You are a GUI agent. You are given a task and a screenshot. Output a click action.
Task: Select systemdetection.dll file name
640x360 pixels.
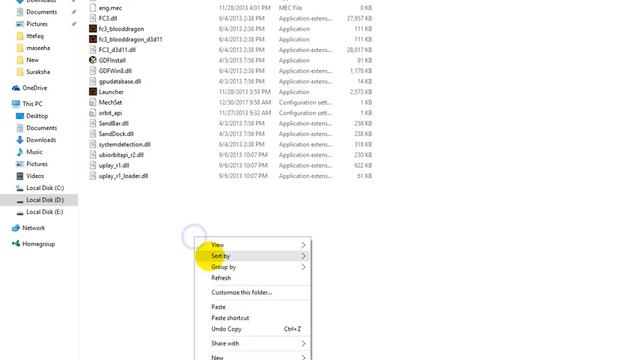click(x=124, y=144)
